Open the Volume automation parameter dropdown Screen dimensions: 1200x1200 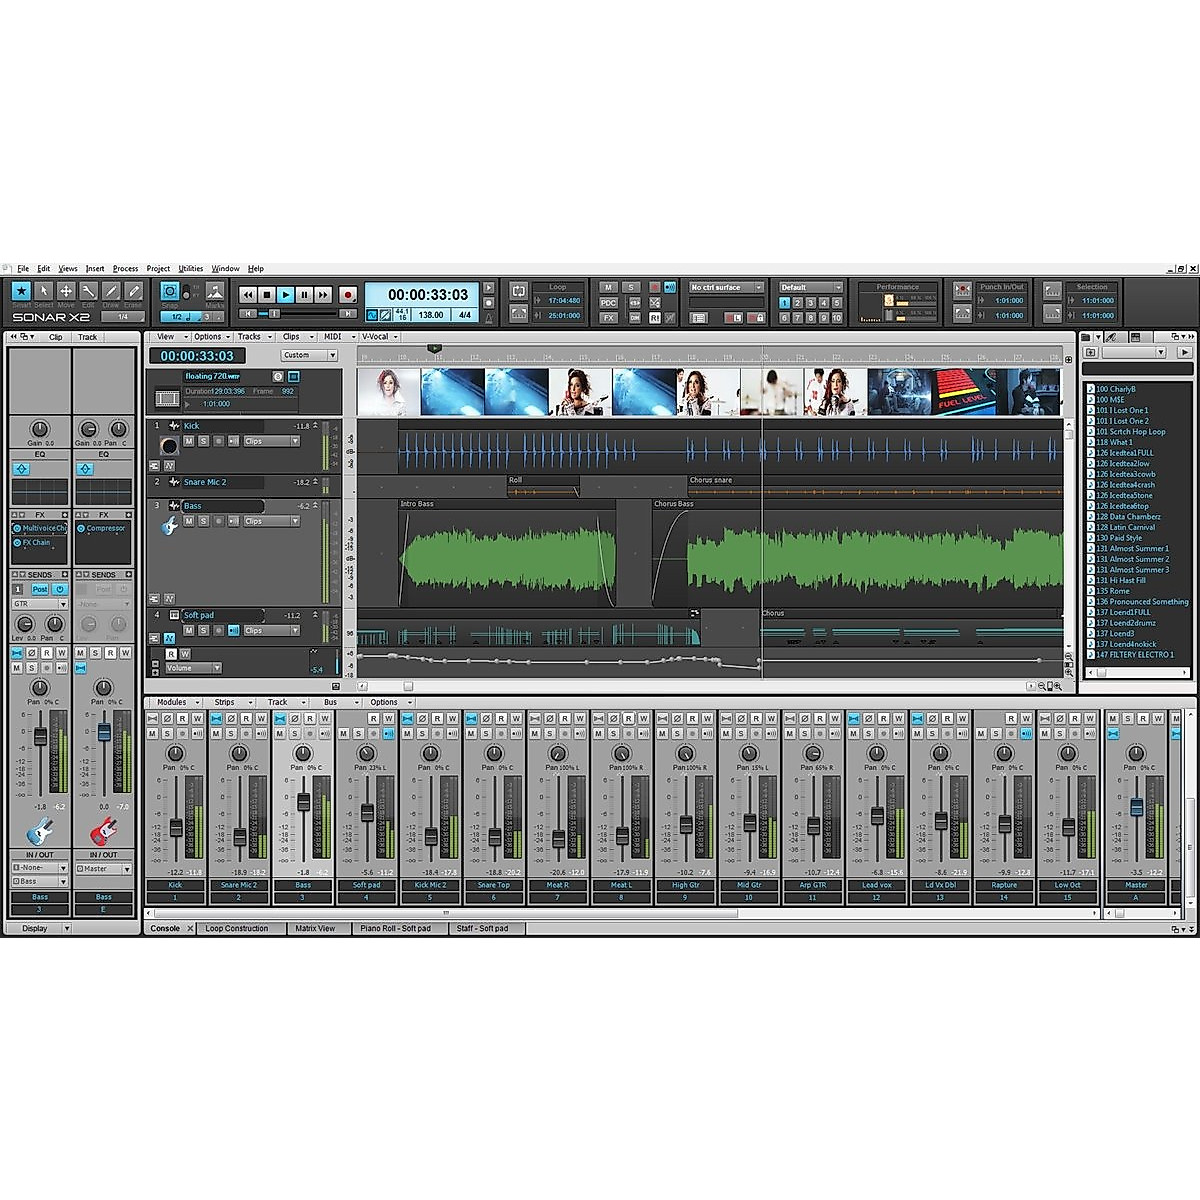215,668
